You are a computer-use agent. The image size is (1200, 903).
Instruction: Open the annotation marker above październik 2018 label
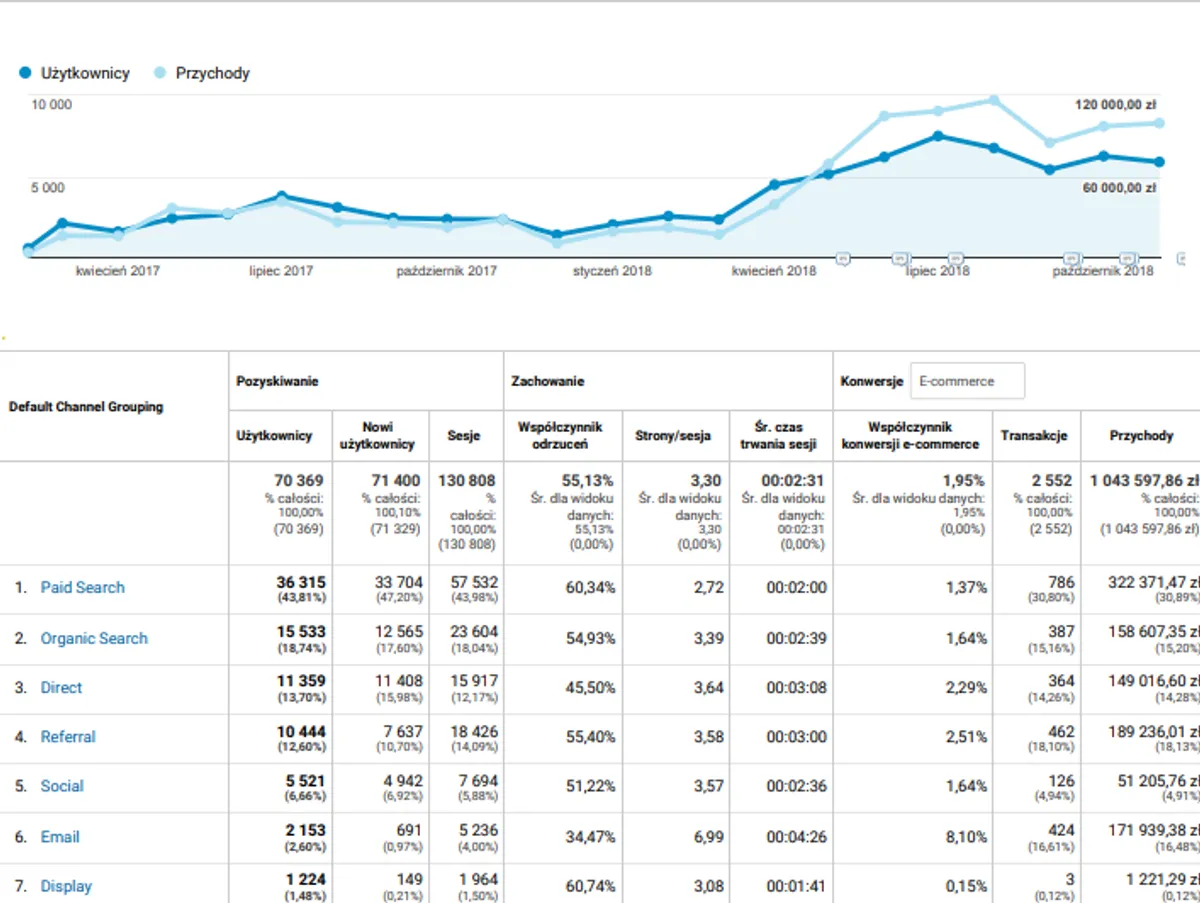[x=1128, y=257]
